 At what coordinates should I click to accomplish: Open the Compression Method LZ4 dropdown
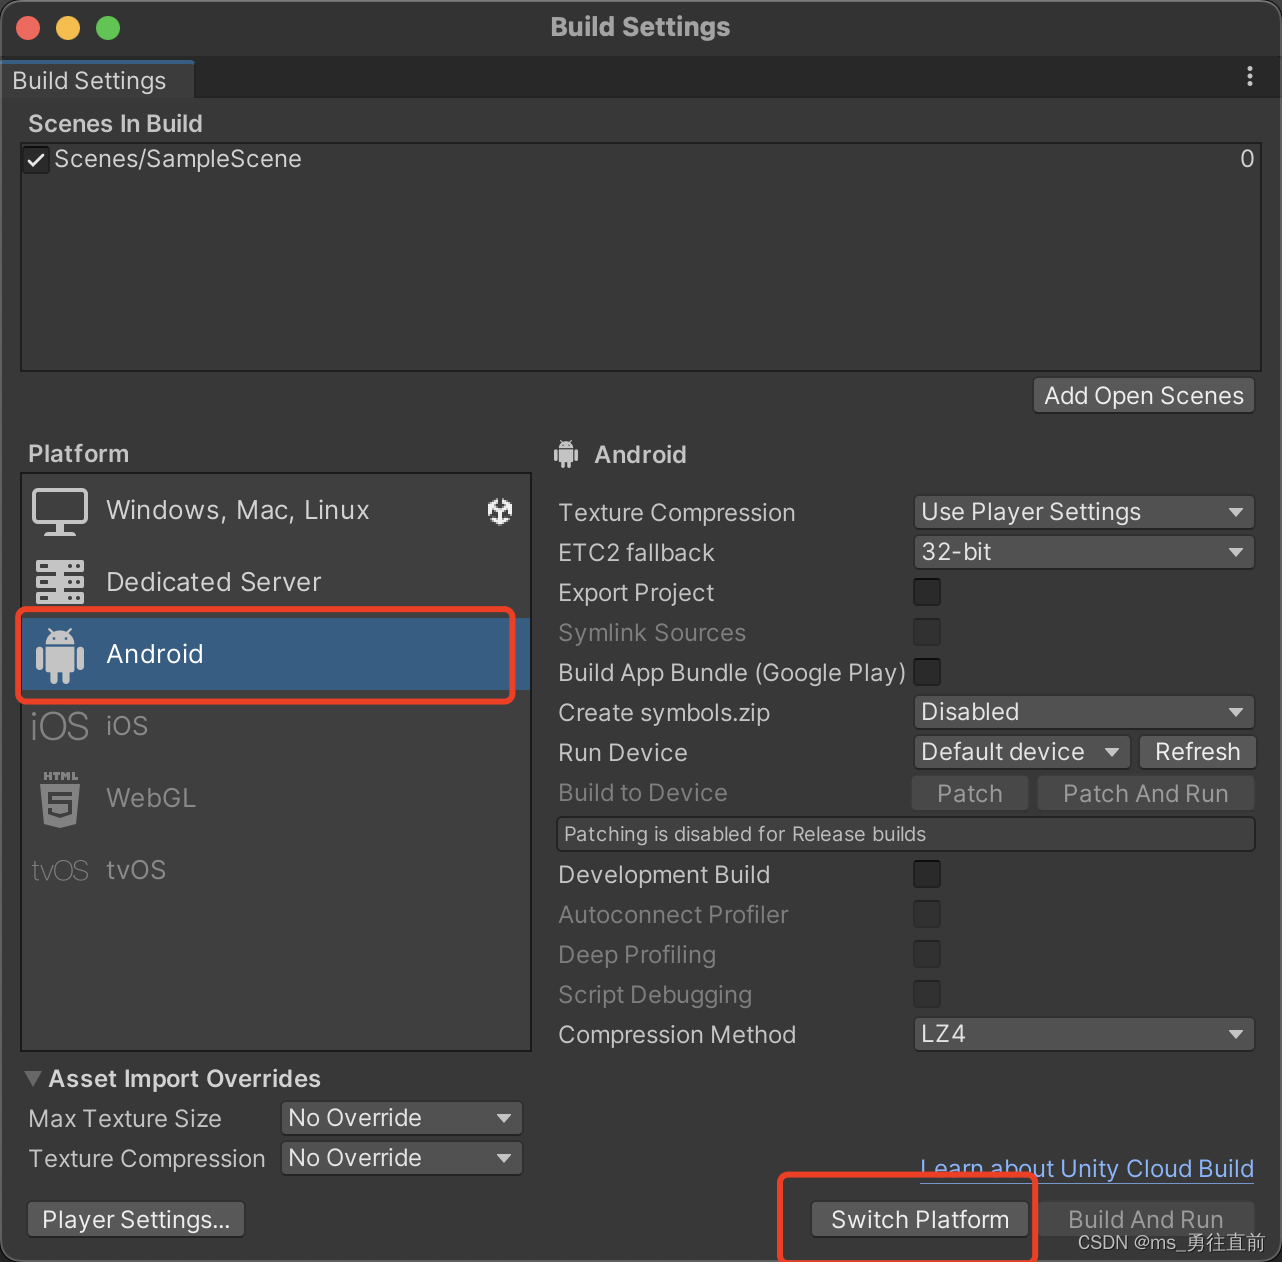tap(1084, 1034)
